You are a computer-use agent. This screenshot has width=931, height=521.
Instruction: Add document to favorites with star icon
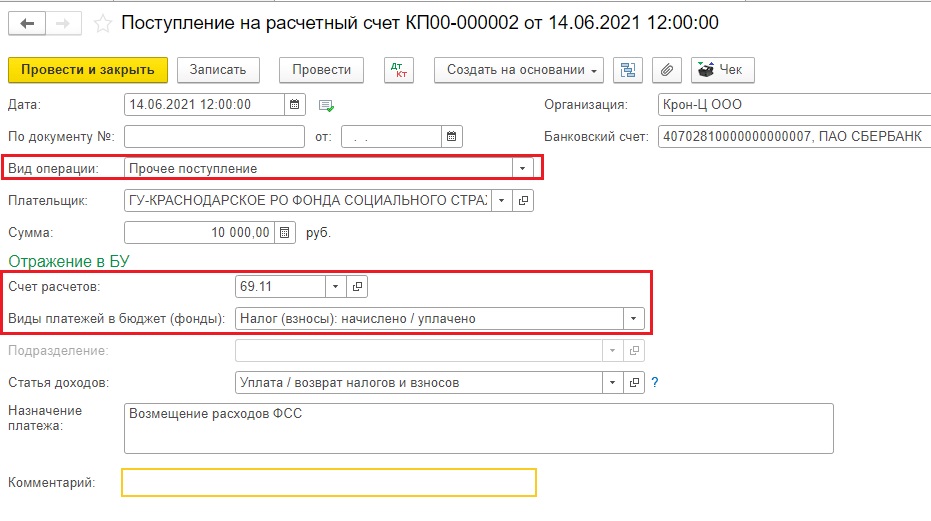(102, 23)
